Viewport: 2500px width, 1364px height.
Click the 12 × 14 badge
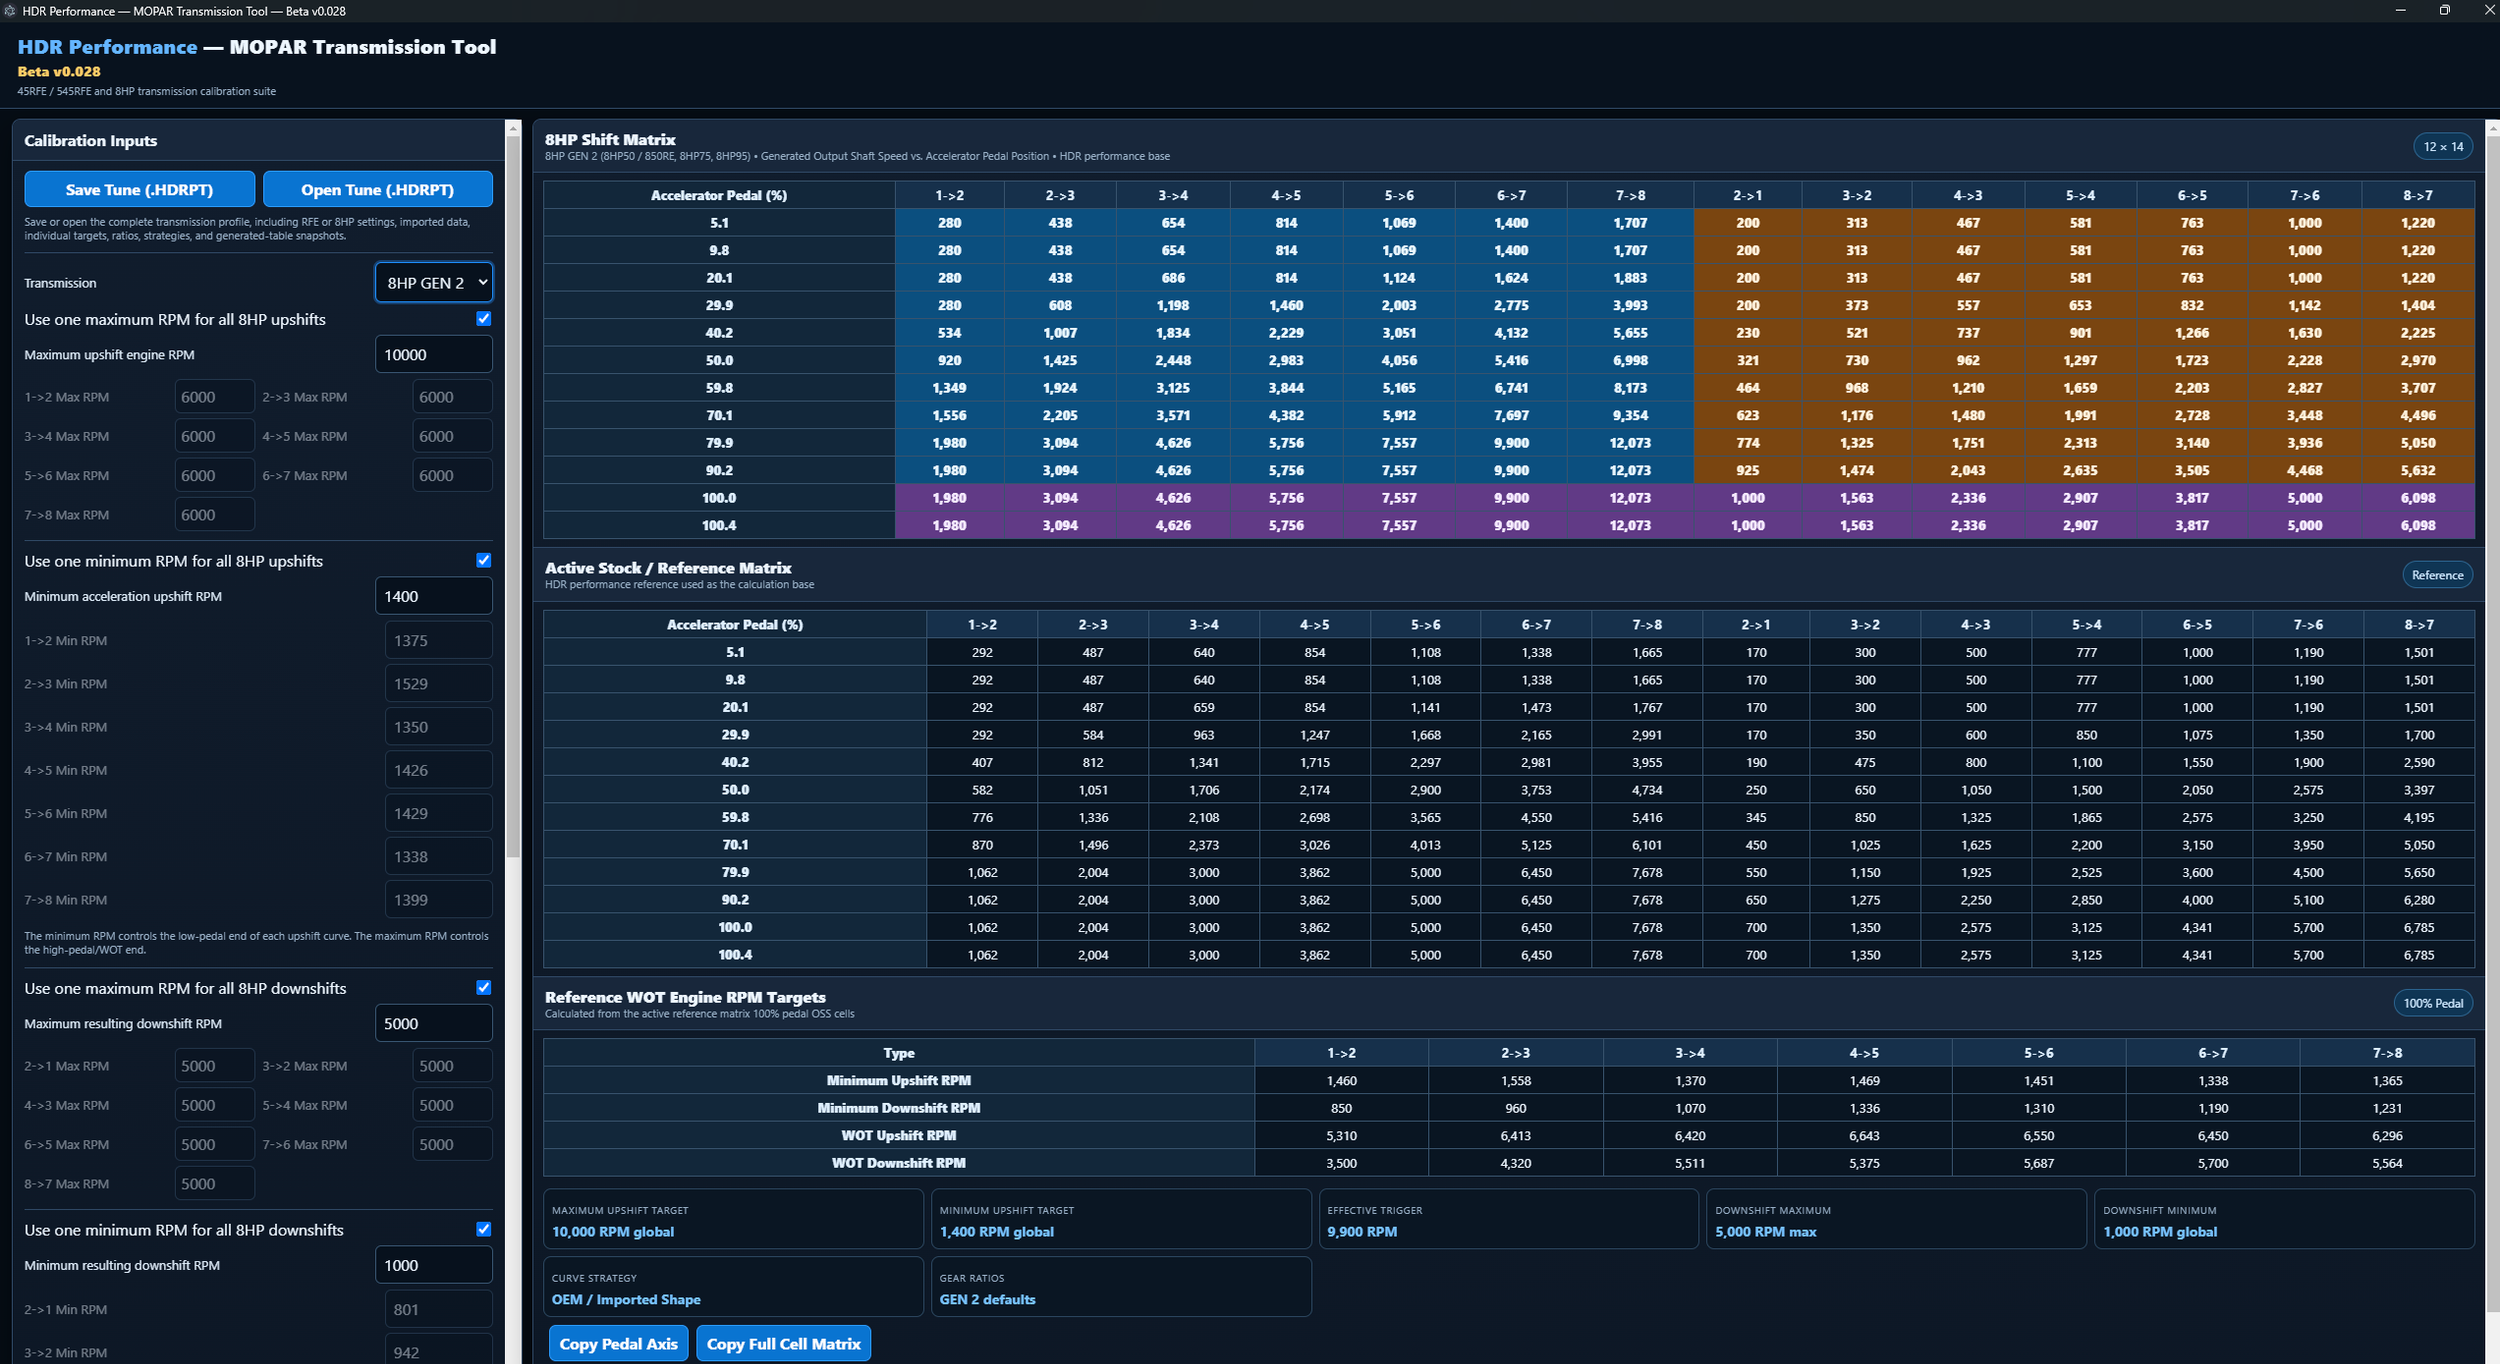click(x=2443, y=147)
